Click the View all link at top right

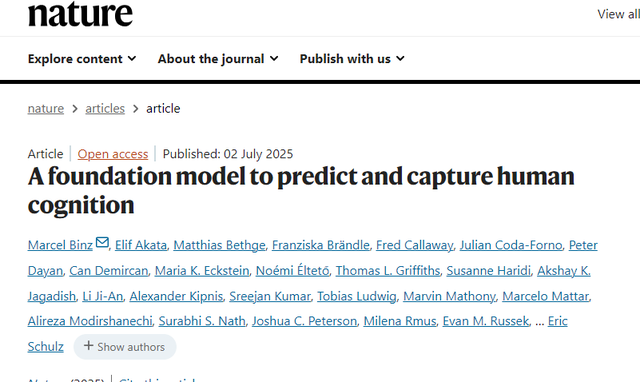pos(618,14)
